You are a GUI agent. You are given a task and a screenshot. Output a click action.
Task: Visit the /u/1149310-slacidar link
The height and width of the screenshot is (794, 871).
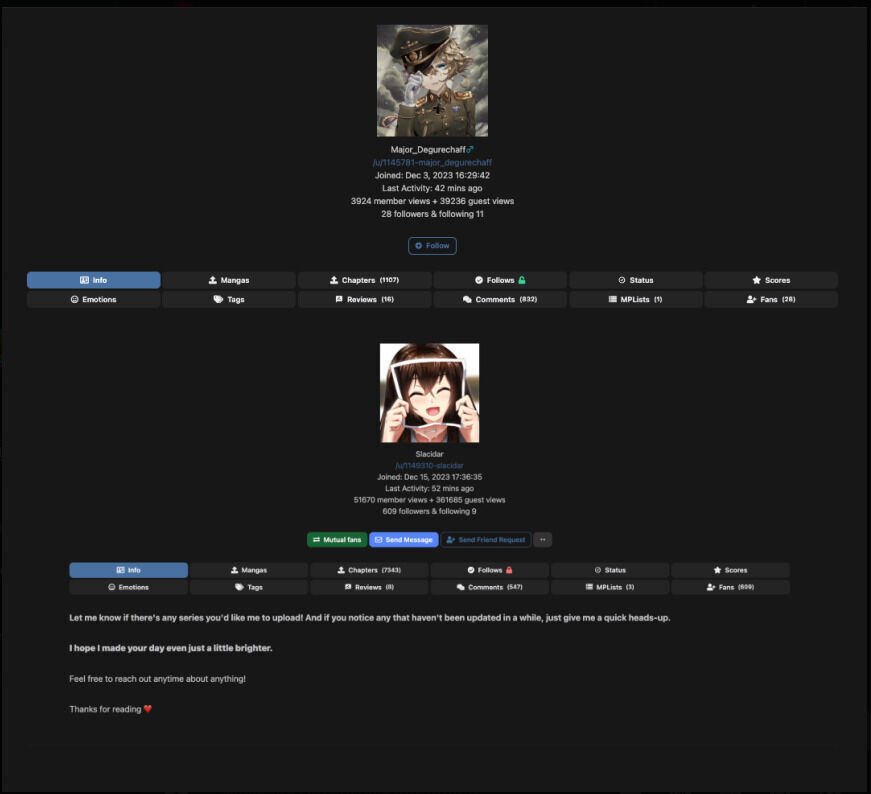pos(429,465)
